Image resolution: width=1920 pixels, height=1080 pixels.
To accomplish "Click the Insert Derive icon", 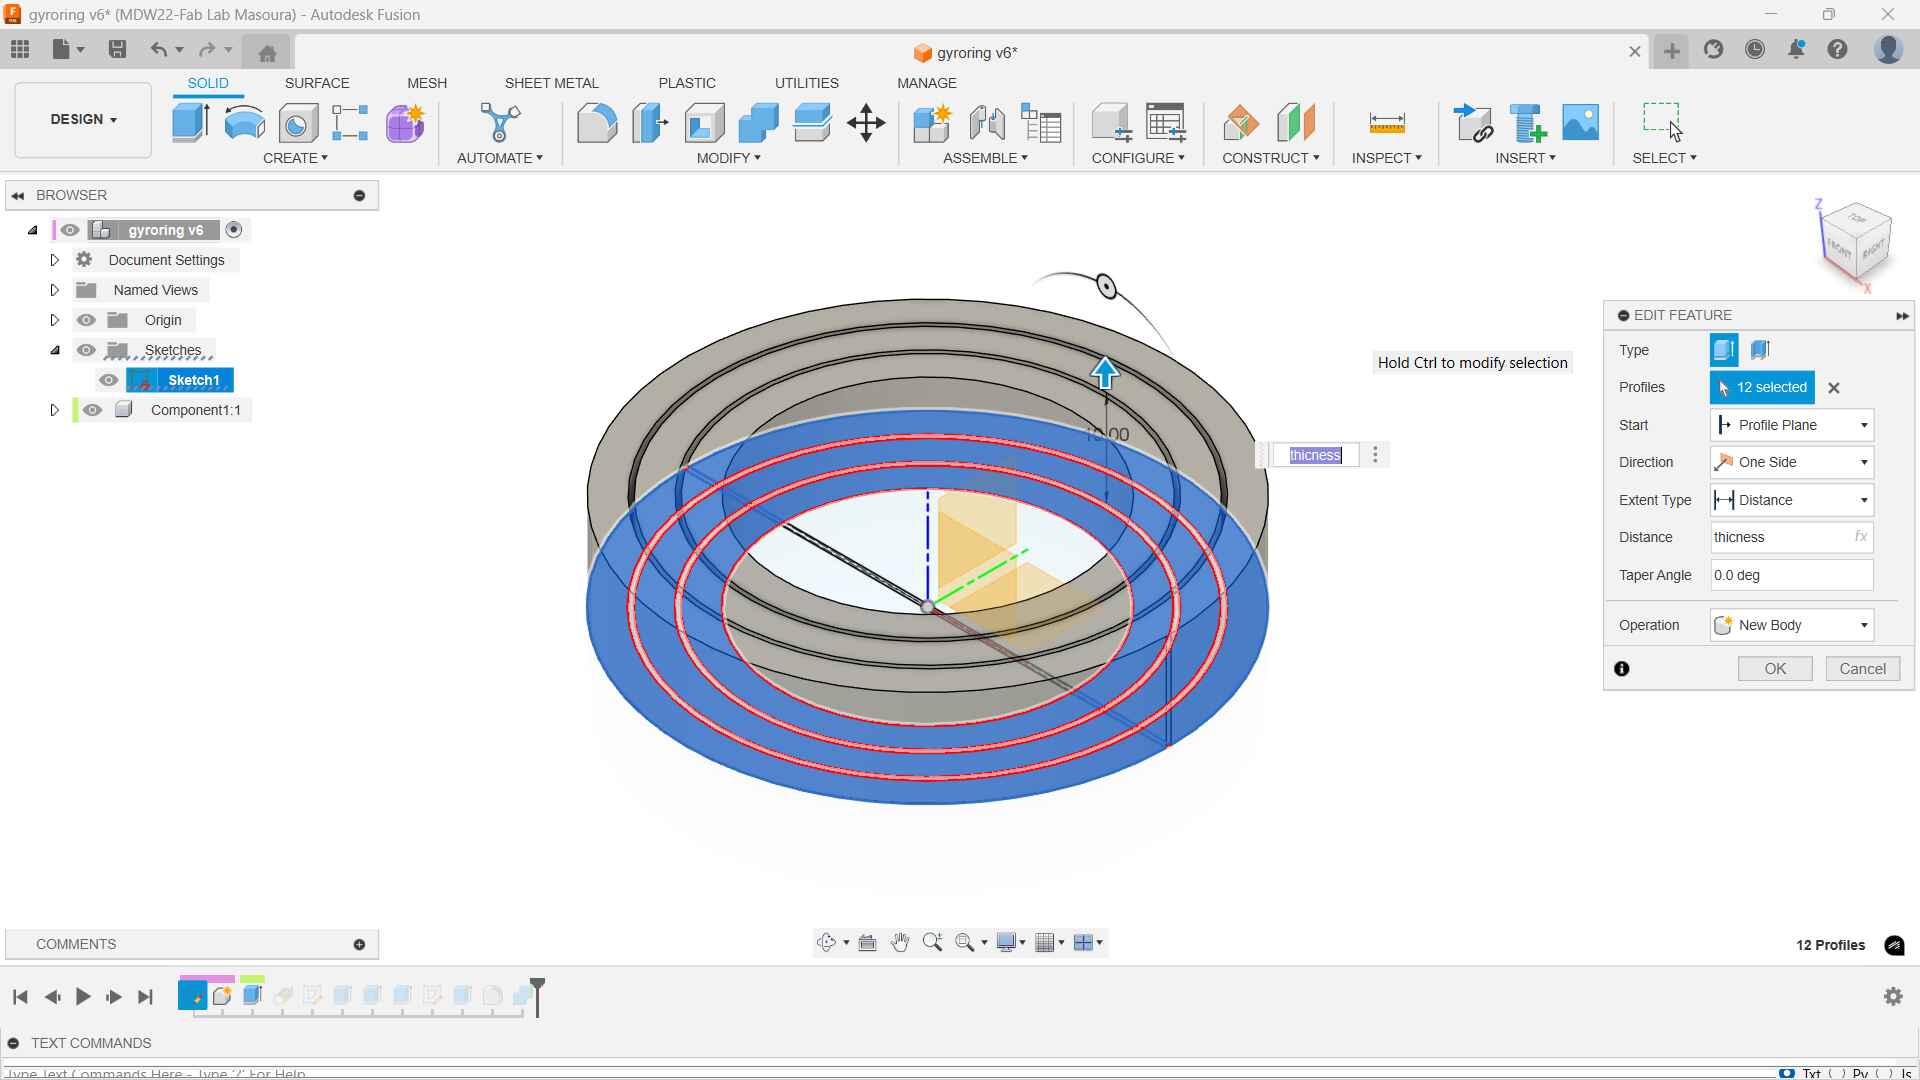I will (1473, 123).
